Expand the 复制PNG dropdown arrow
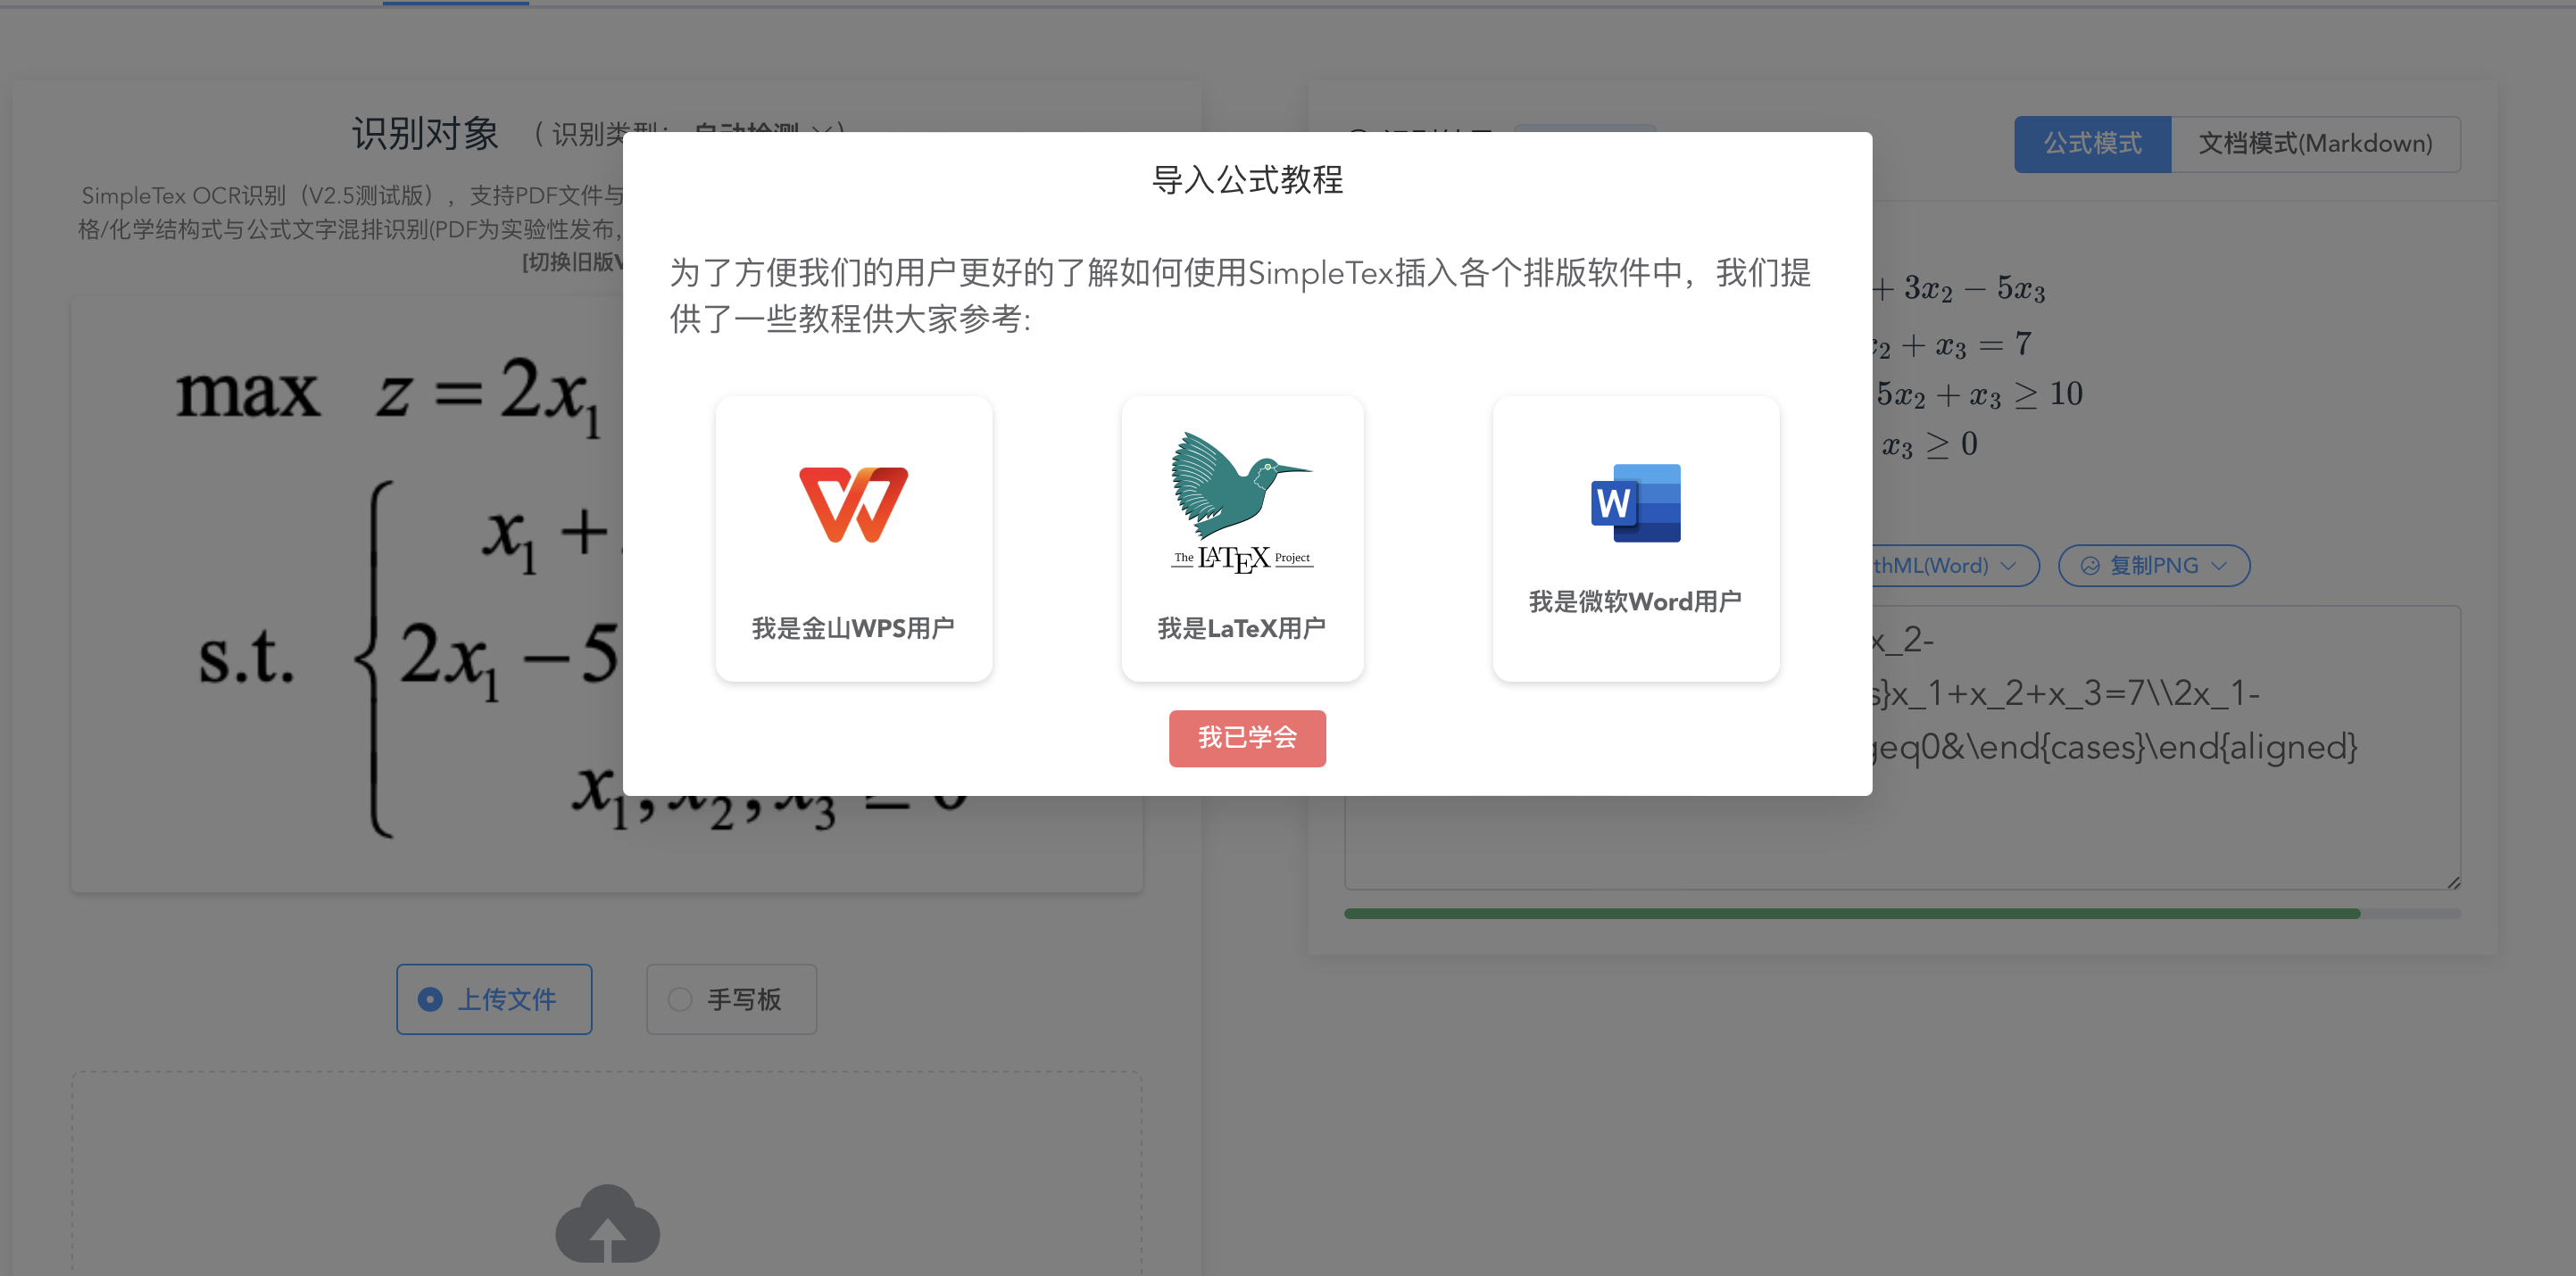Viewport: 2576px width, 1276px height. pyautogui.click(x=2220, y=566)
